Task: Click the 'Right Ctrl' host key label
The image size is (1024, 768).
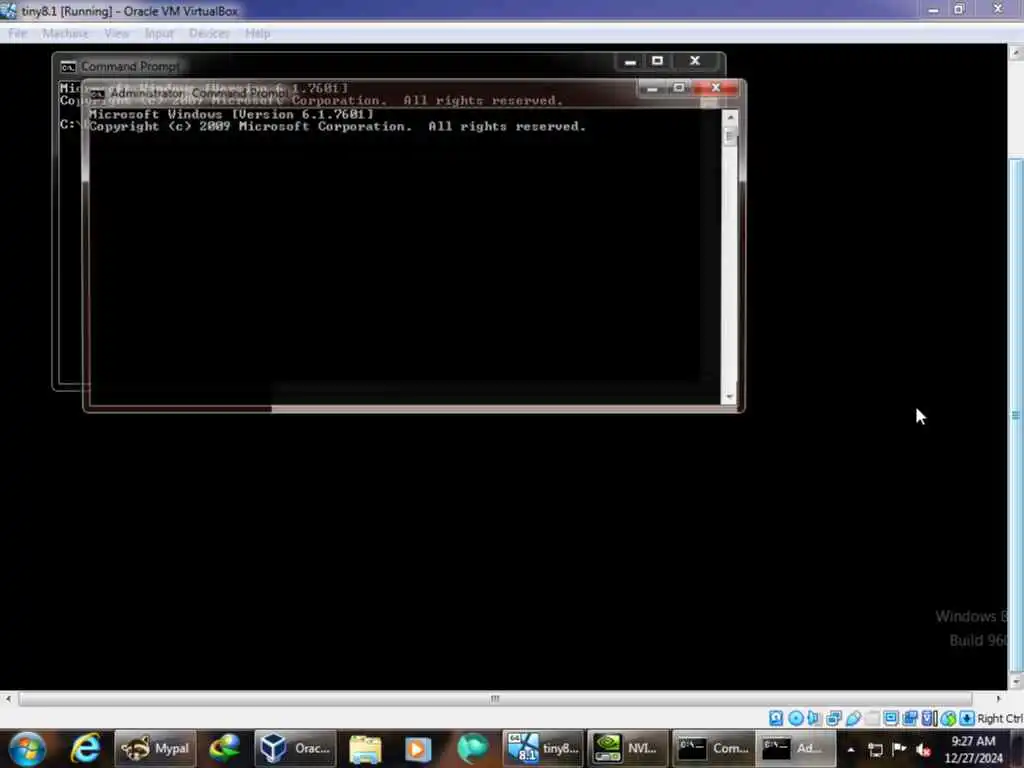Action: (1000, 718)
